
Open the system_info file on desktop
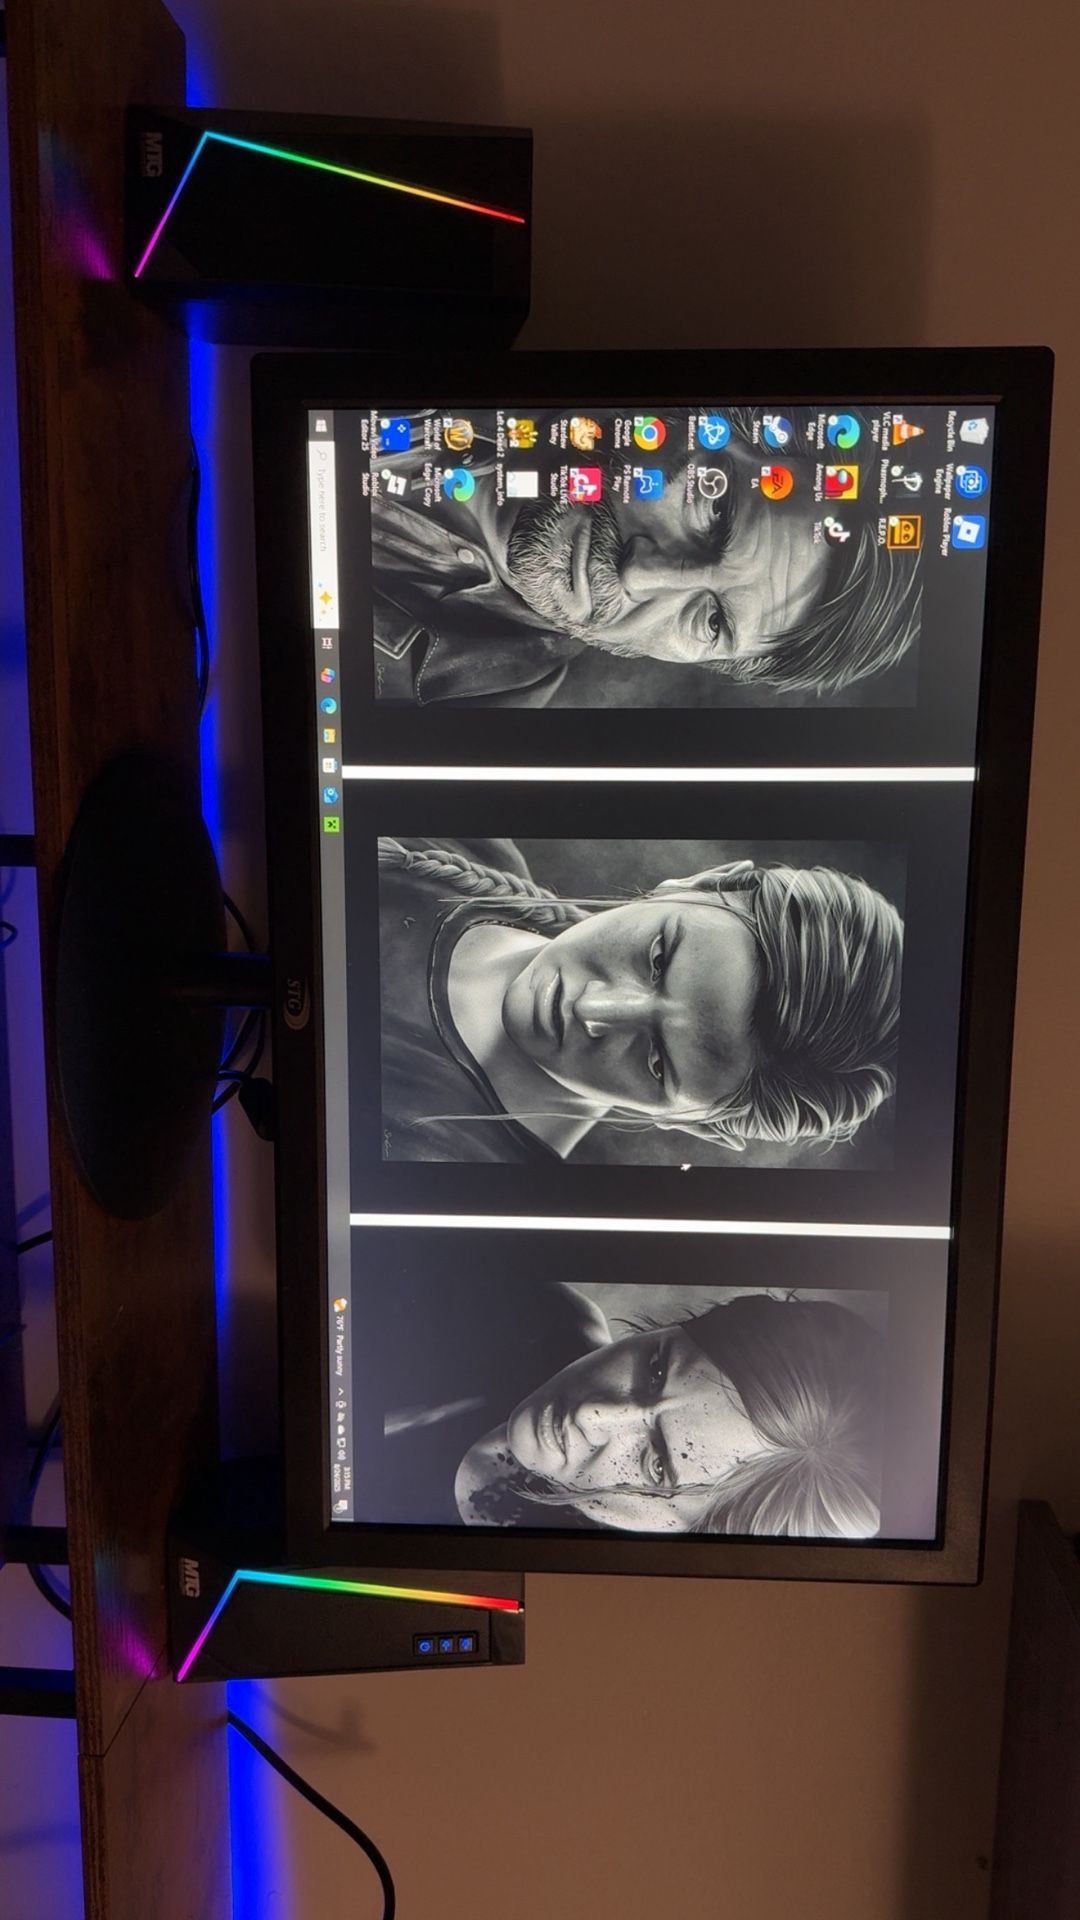516,486
